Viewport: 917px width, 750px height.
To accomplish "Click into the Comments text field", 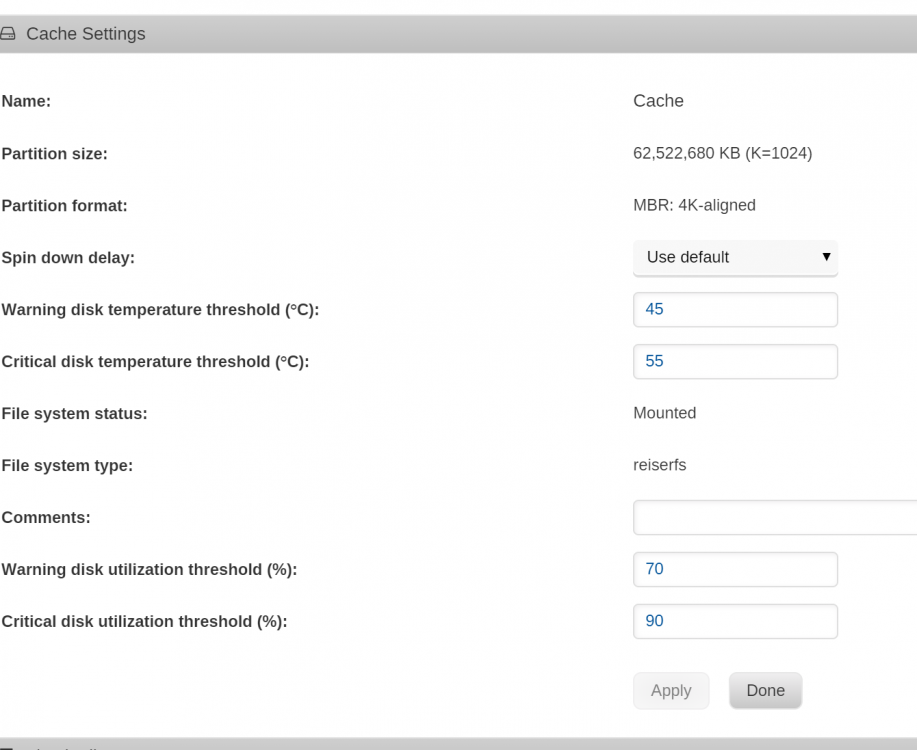I will click(775, 518).
